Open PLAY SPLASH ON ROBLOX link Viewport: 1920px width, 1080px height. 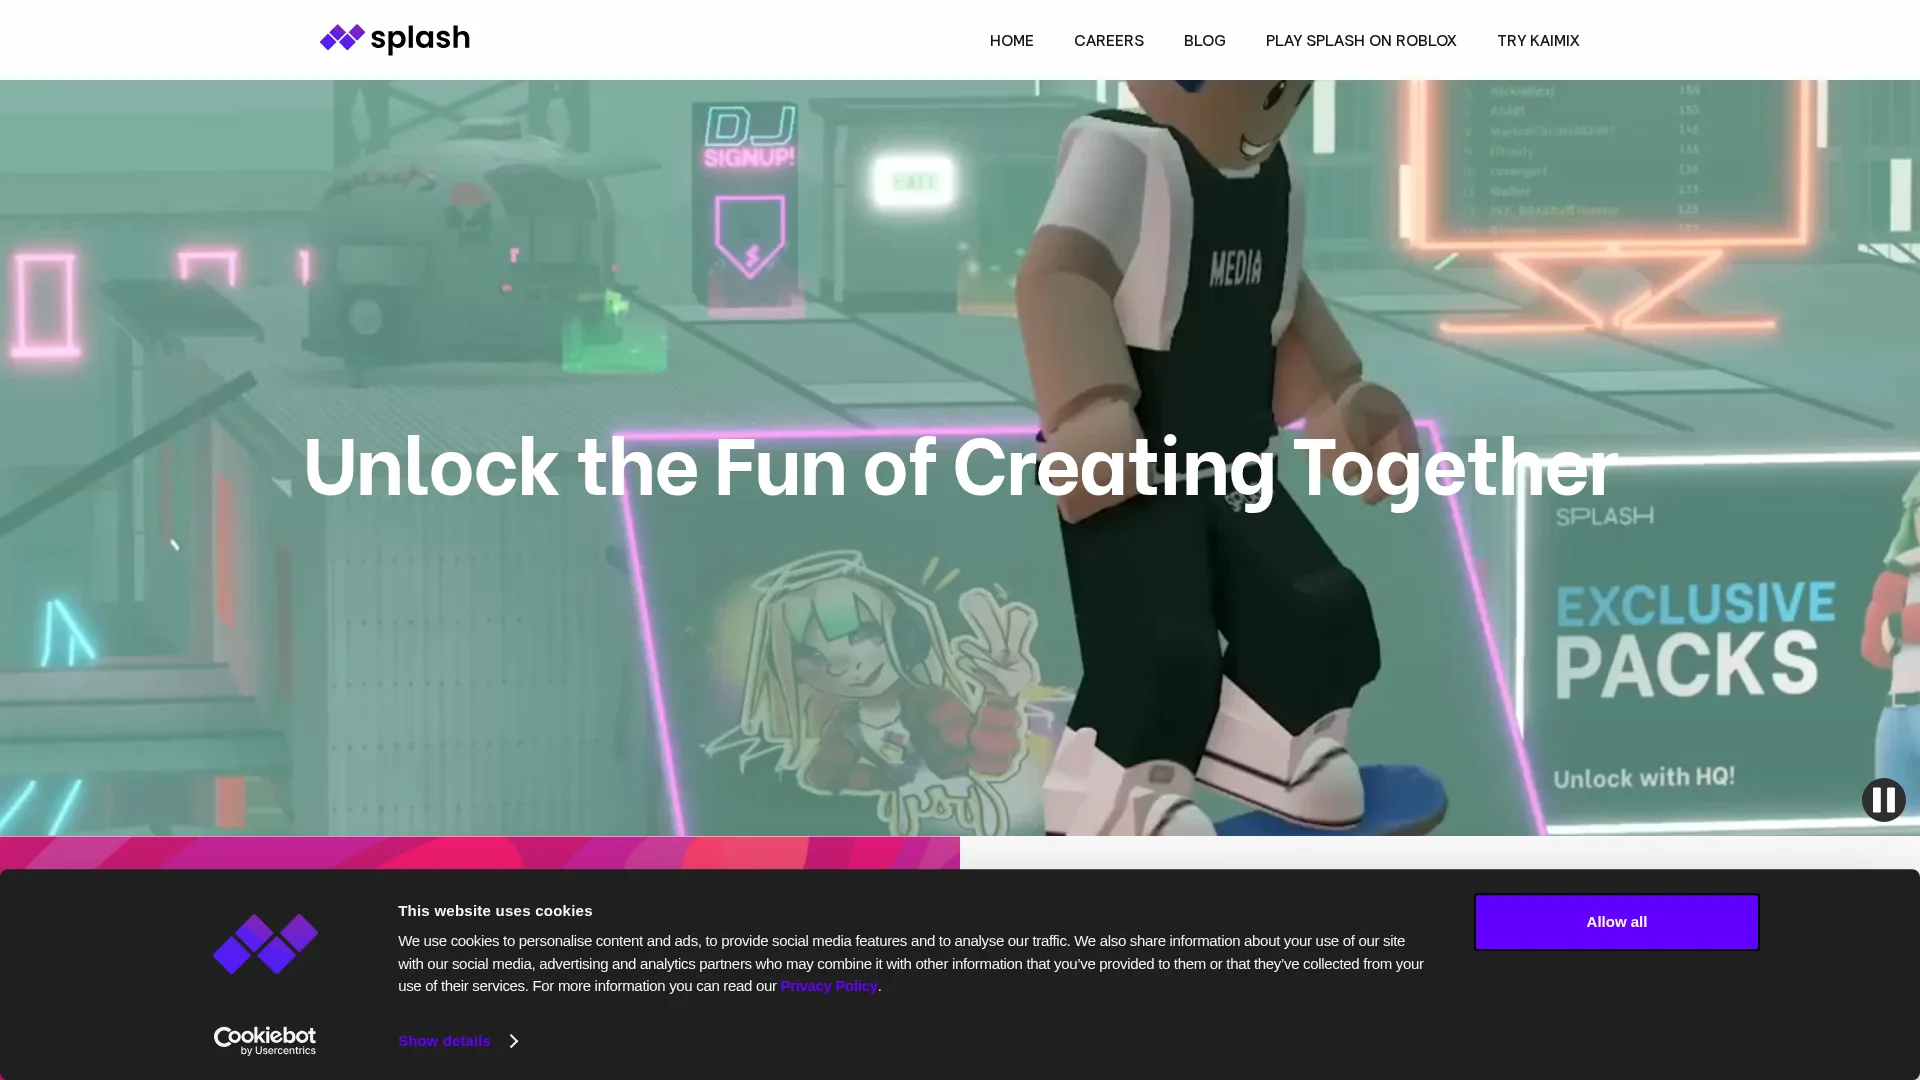click(1360, 41)
